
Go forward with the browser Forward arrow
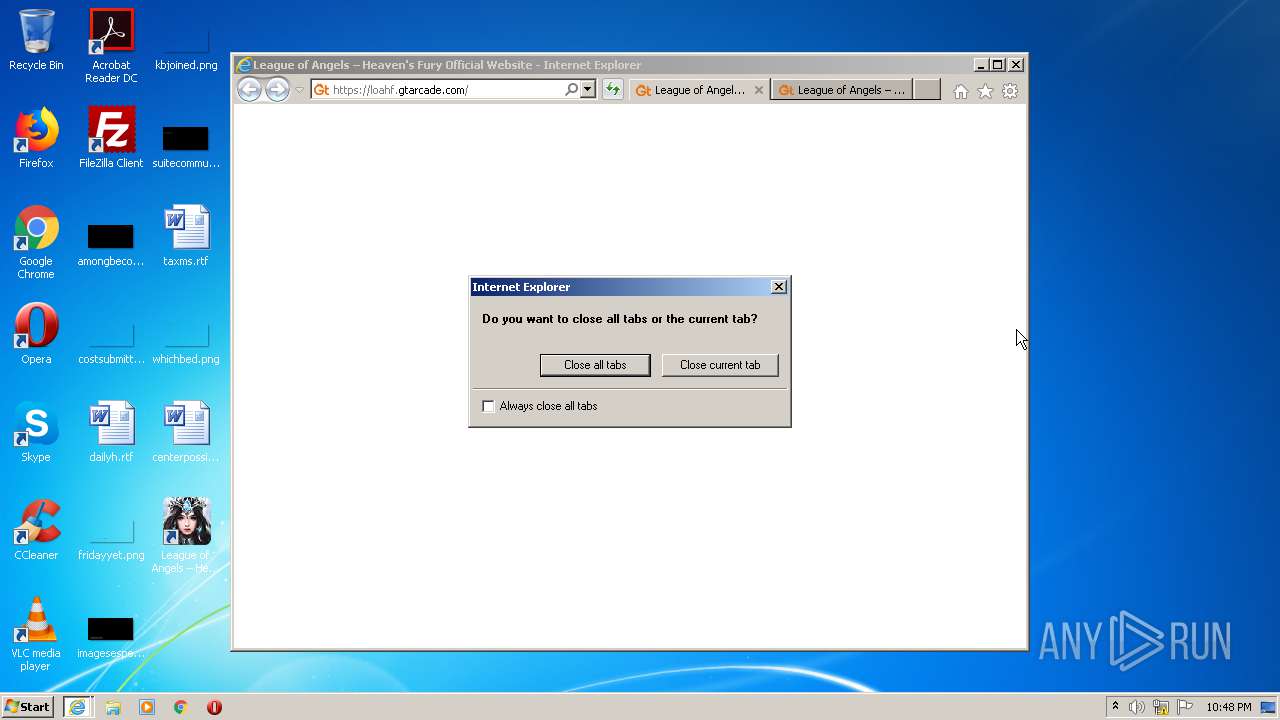click(277, 90)
